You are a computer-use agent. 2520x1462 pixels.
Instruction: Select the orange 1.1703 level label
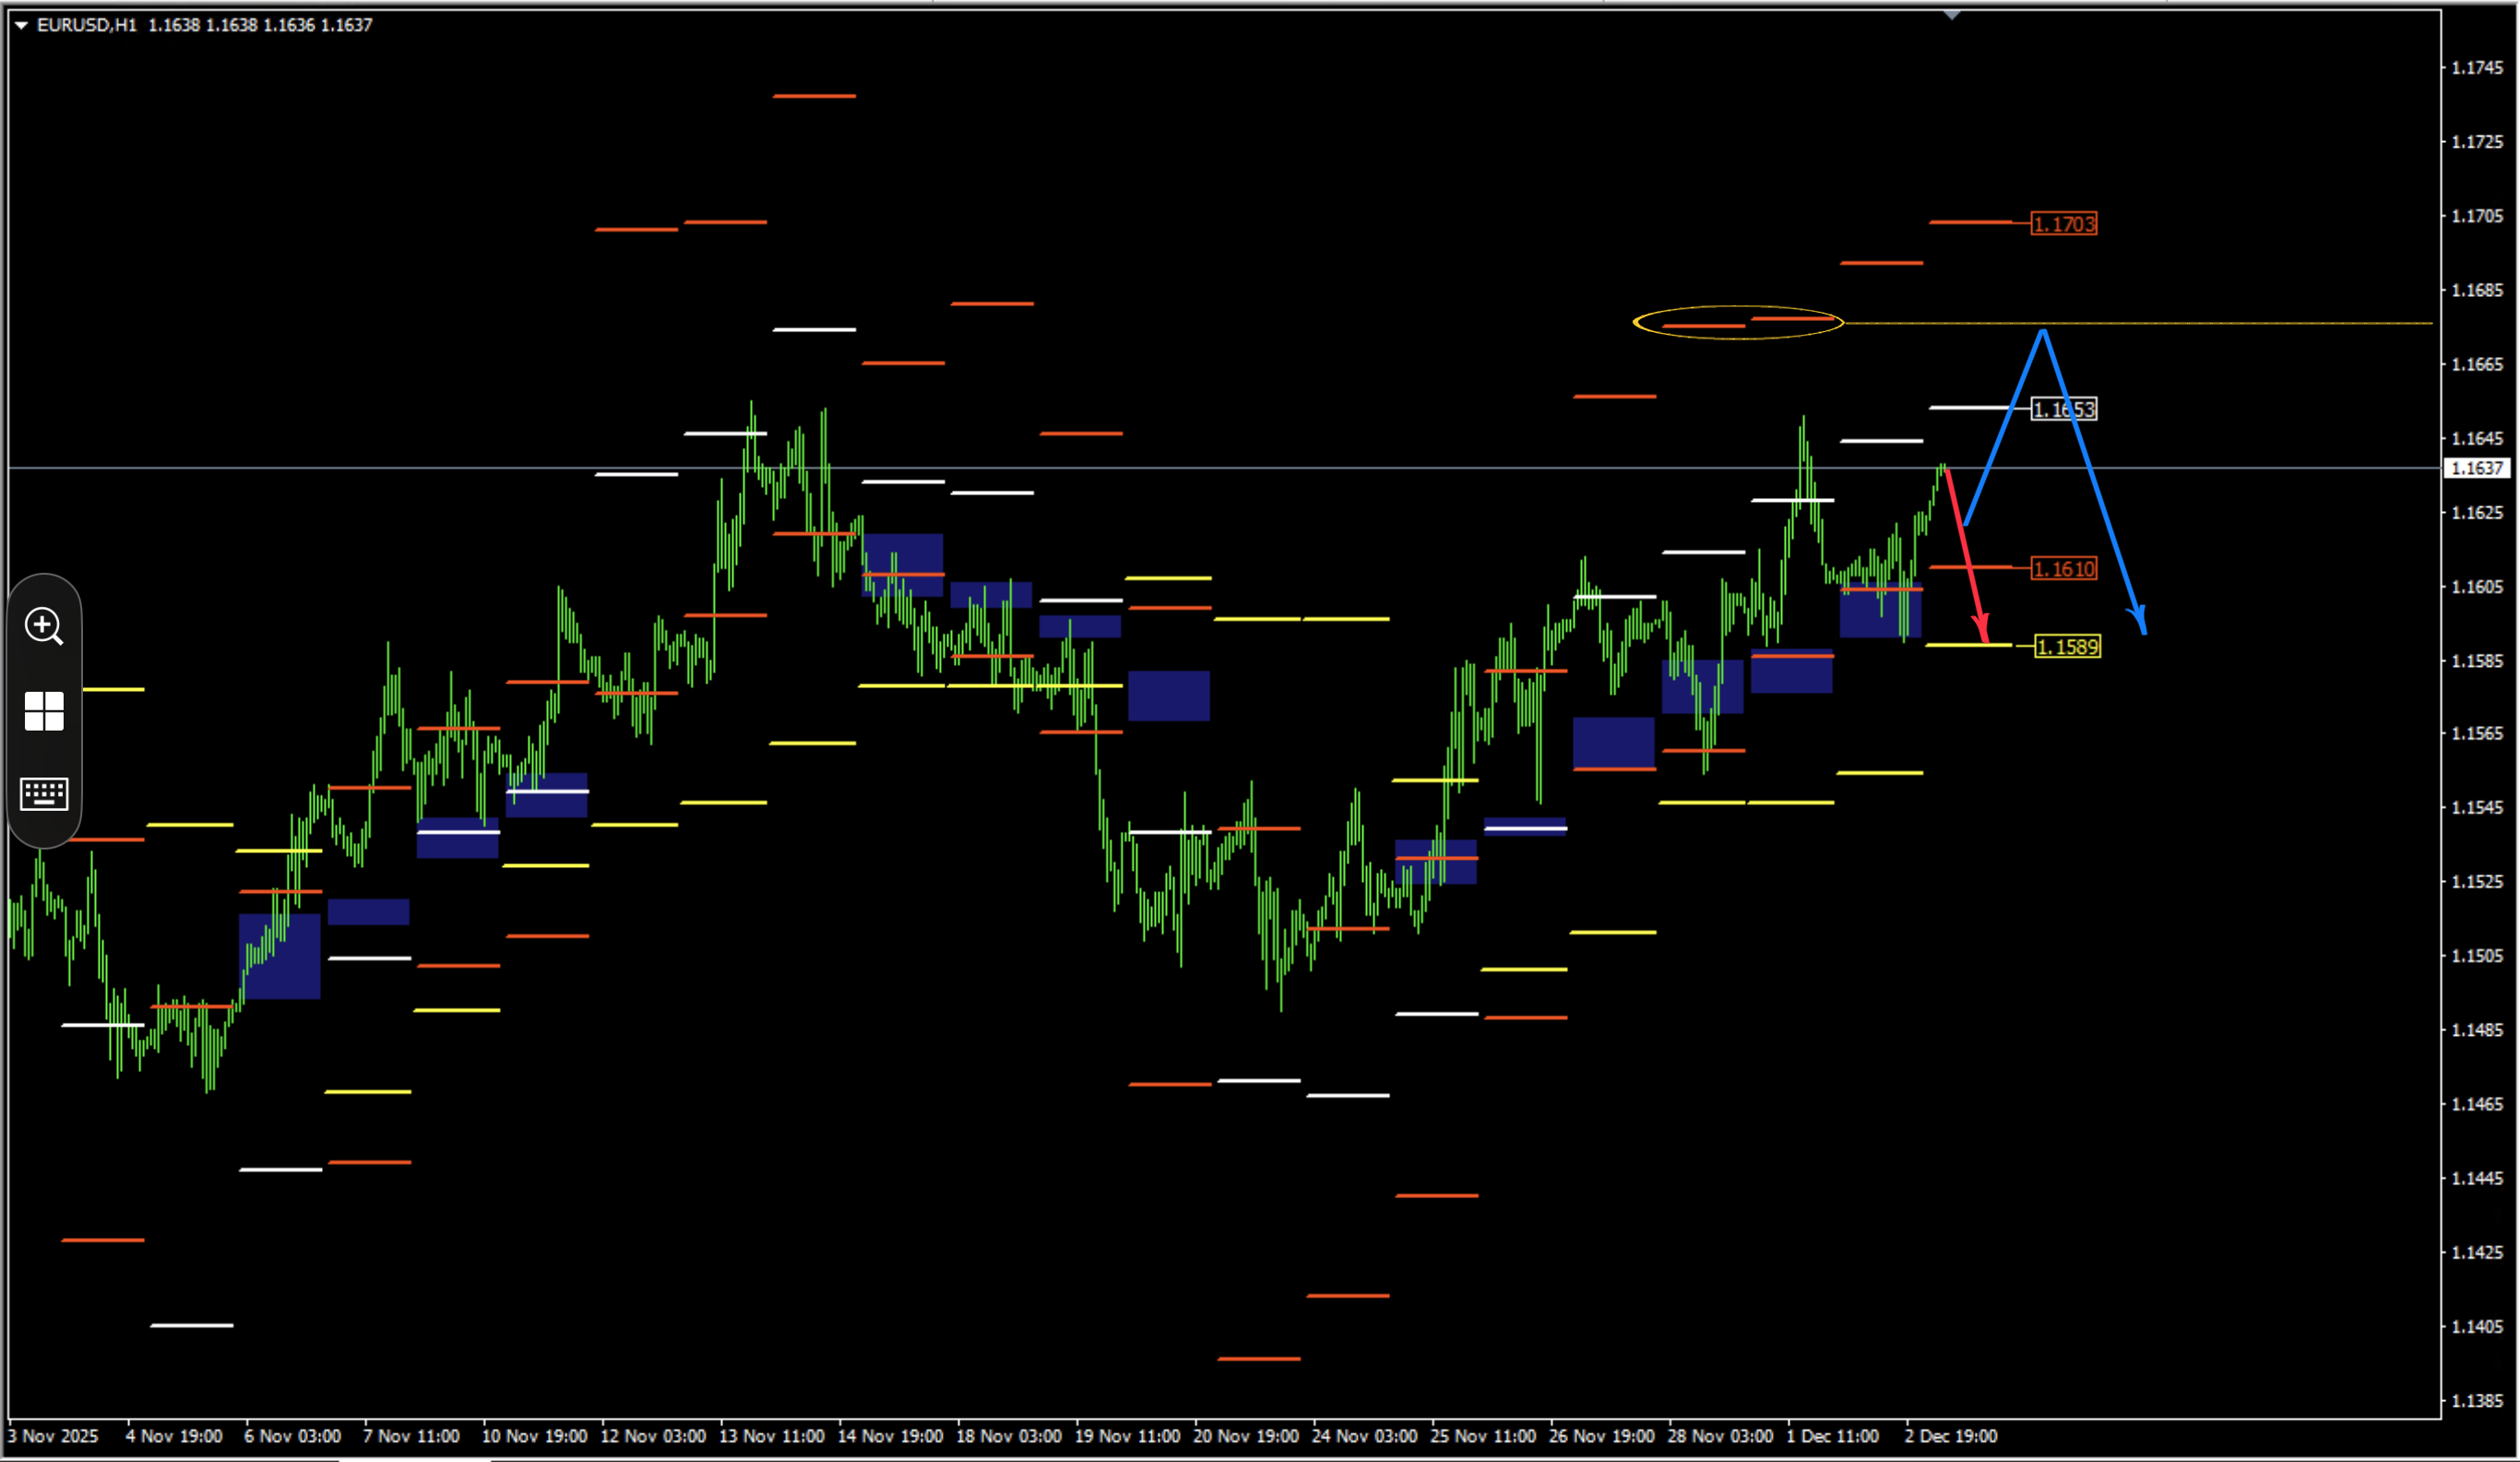(2064, 224)
